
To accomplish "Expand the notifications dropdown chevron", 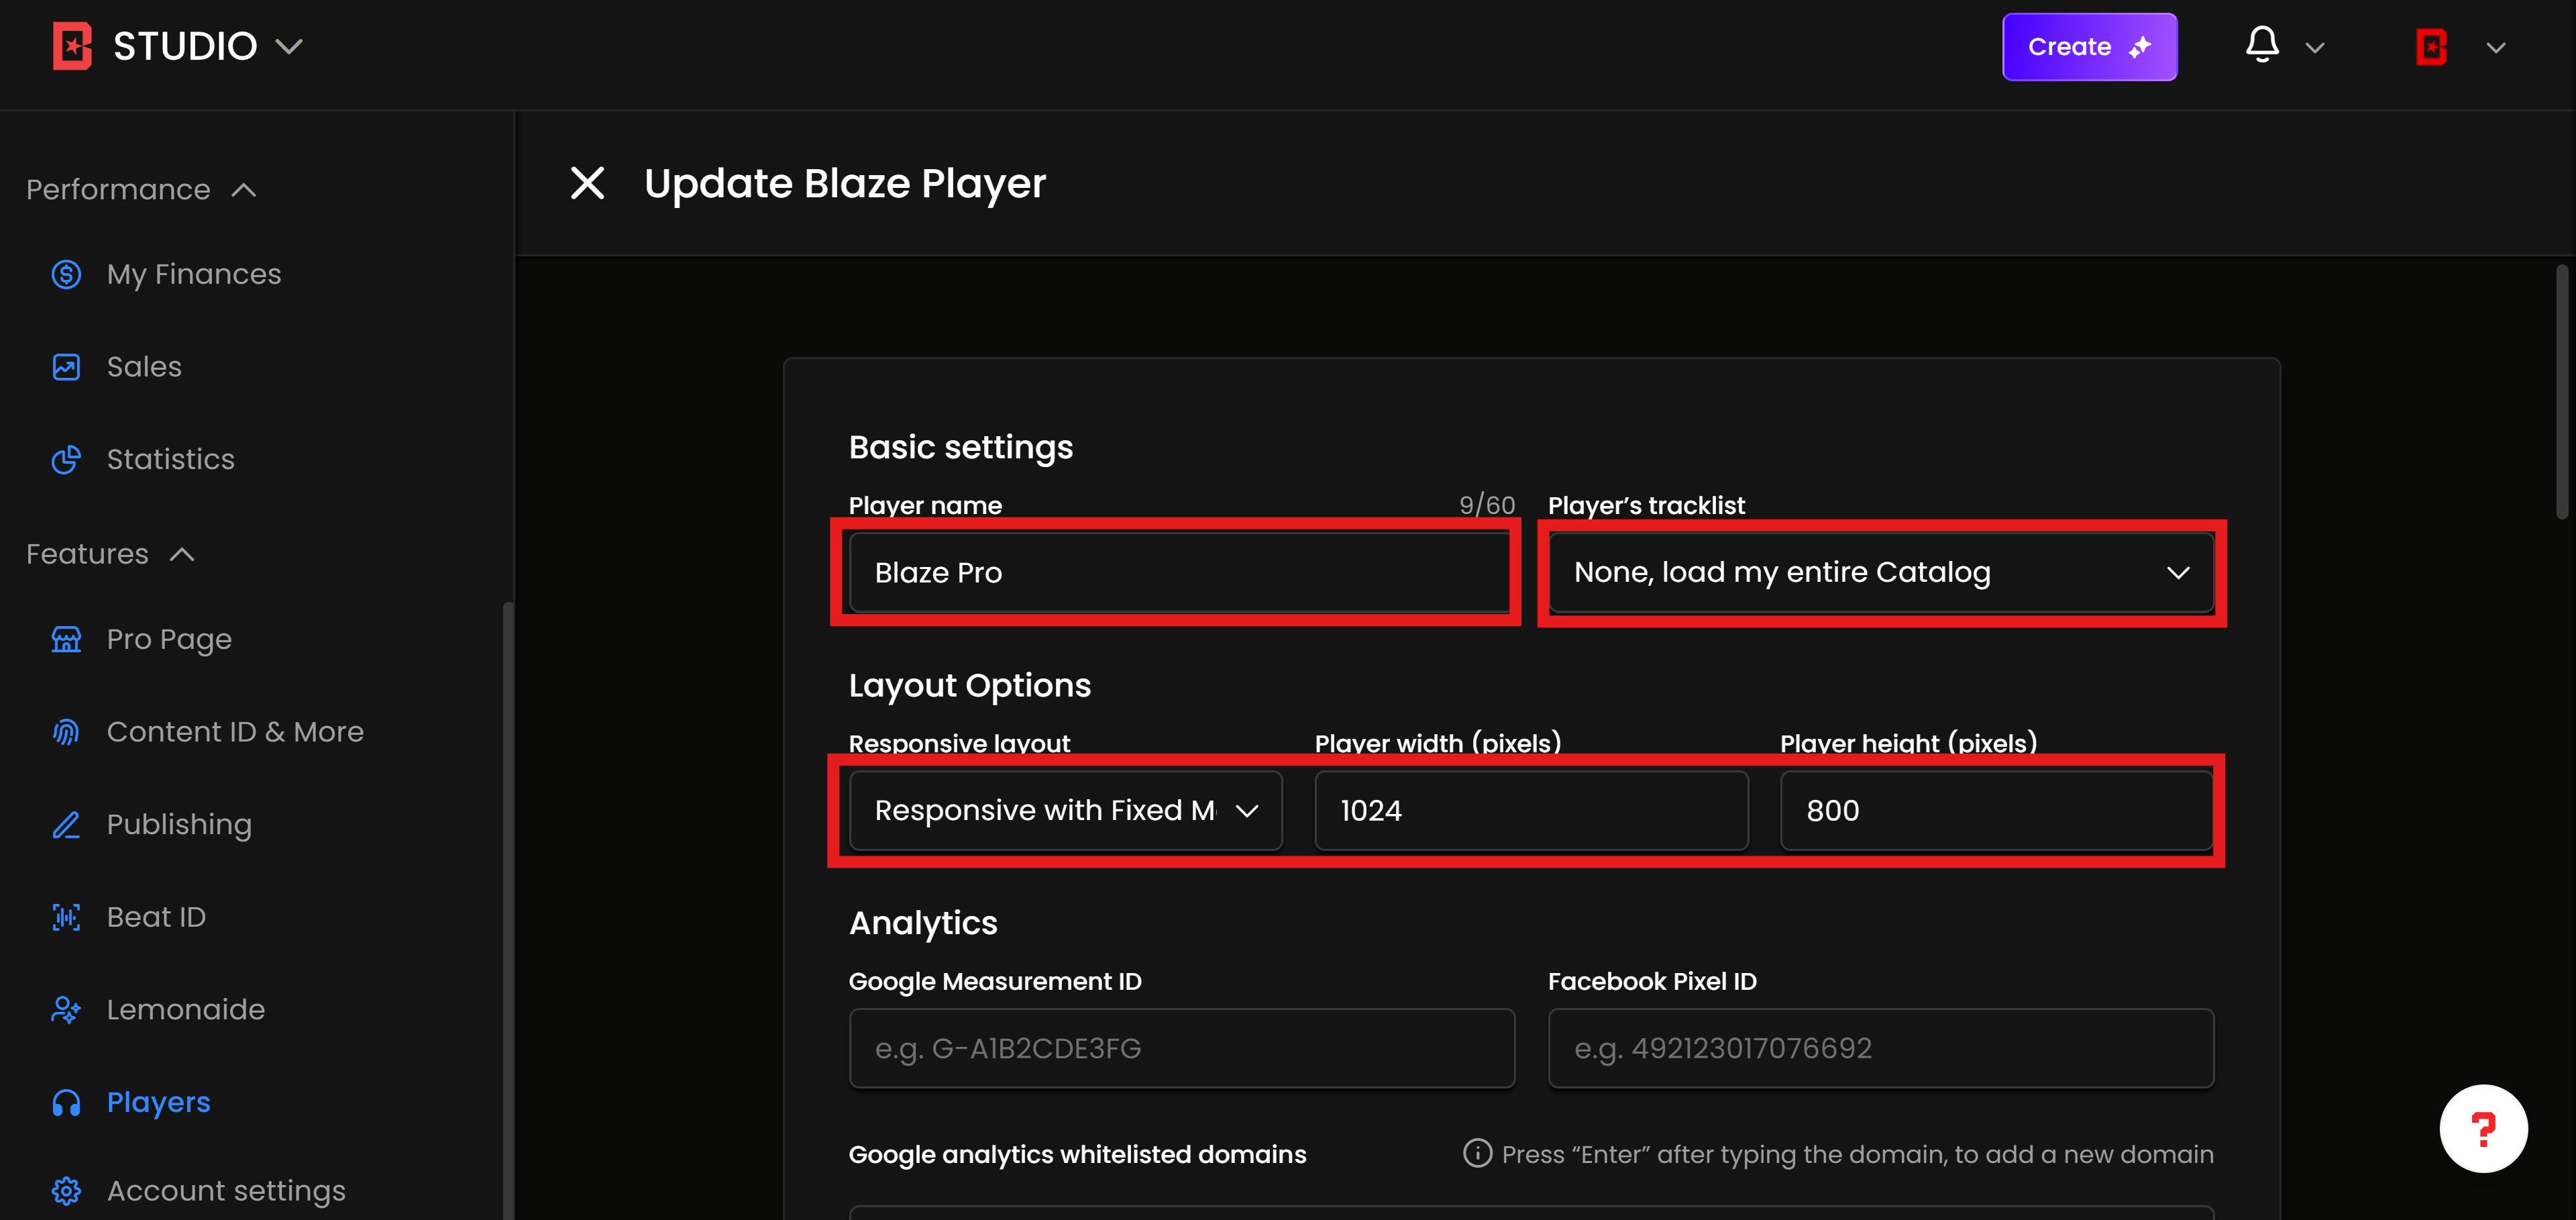I will click(2314, 48).
